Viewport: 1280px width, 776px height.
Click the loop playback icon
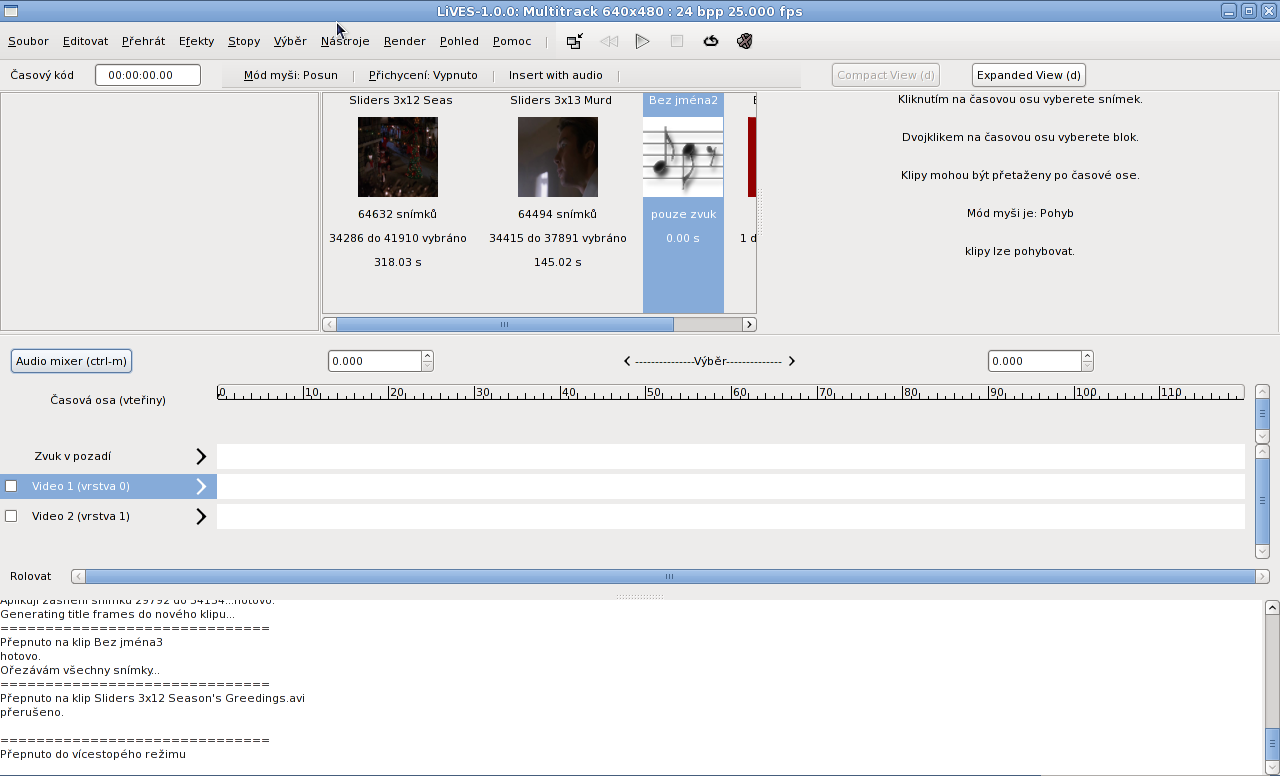[x=711, y=41]
